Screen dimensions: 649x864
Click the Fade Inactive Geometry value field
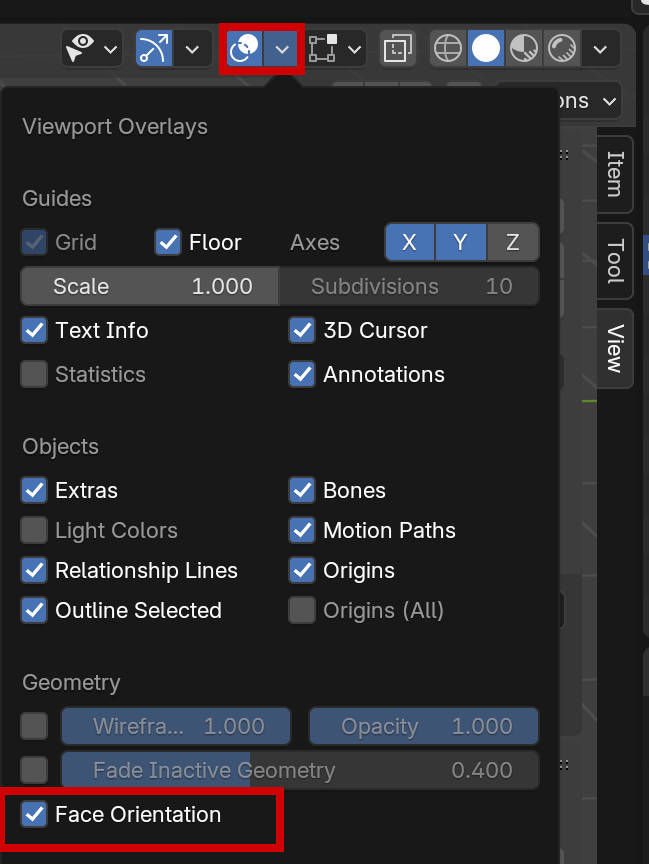click(x=299, y=770)
